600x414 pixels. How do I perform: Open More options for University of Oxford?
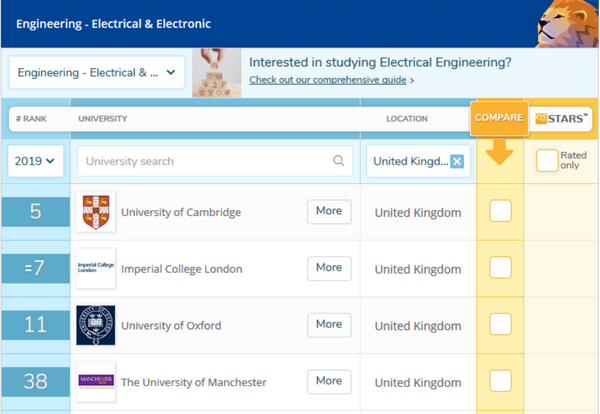[329, 324]
